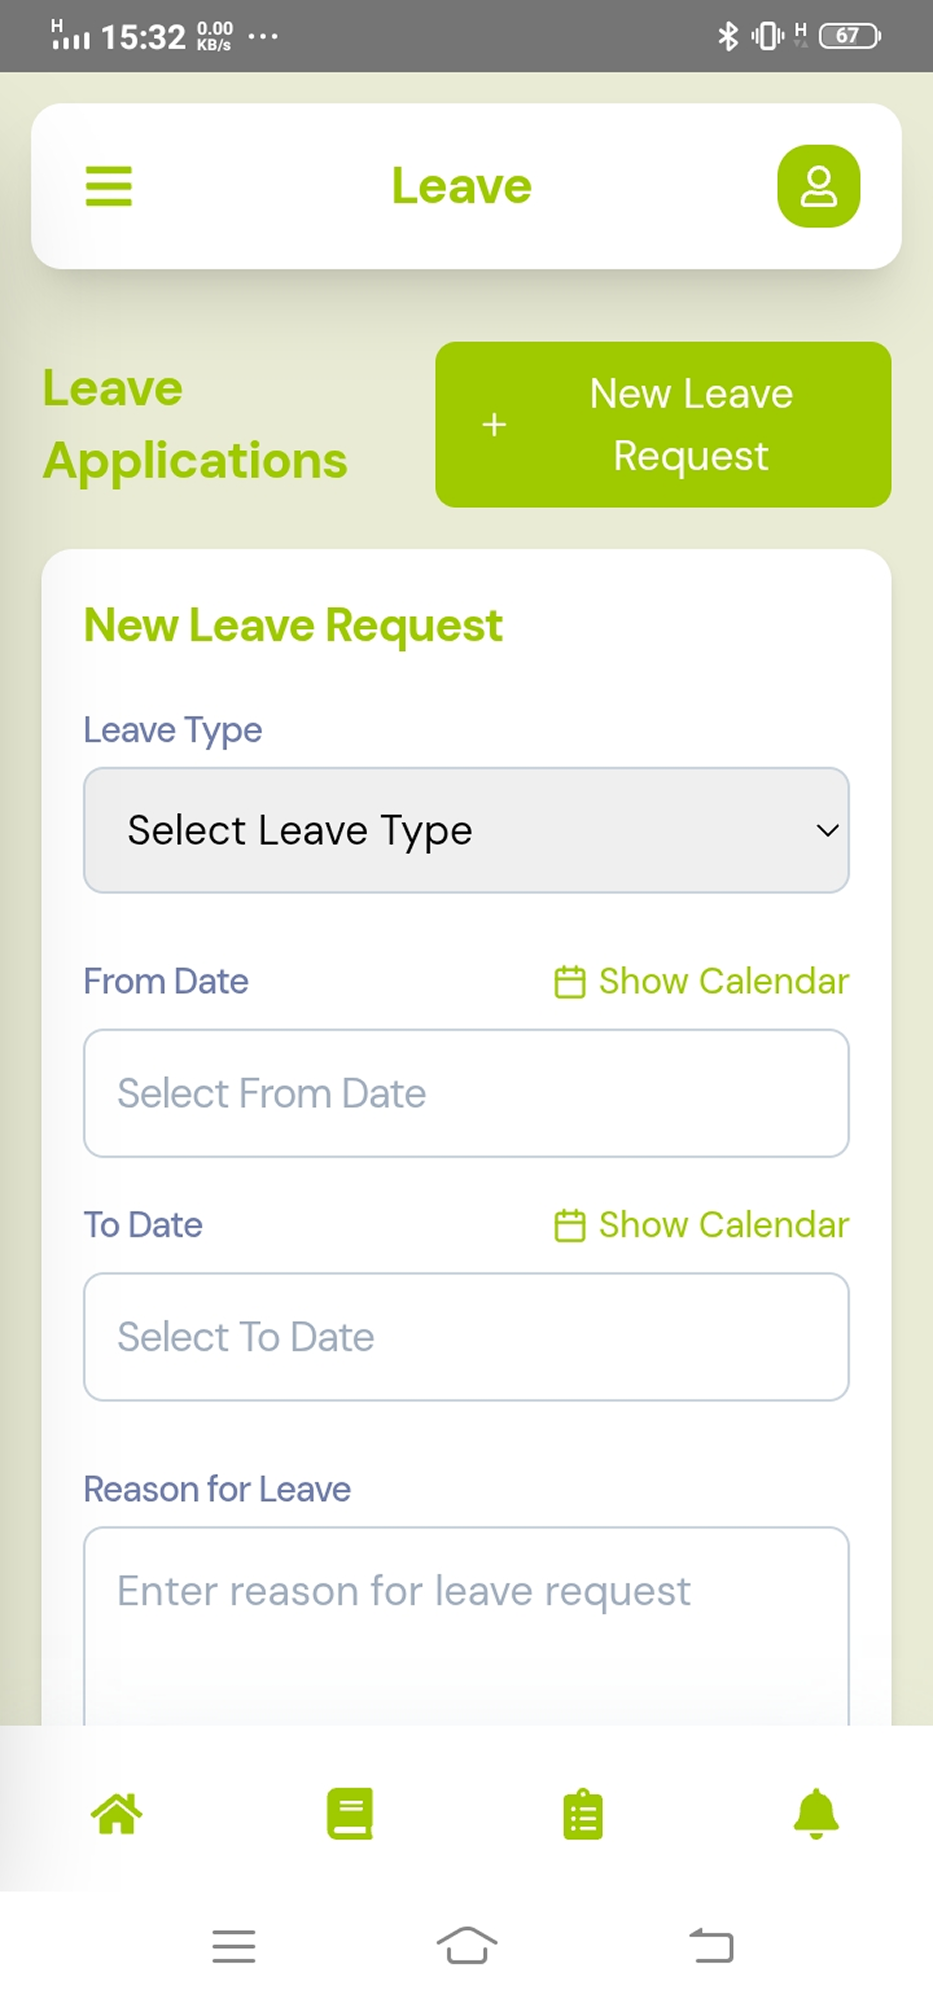
Task: Click calendar icon beside From Date
Action: click(x=570, y=982)
